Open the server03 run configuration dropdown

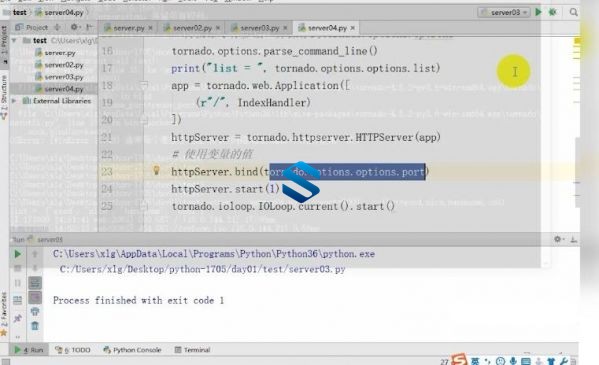[x=504, y=12]
